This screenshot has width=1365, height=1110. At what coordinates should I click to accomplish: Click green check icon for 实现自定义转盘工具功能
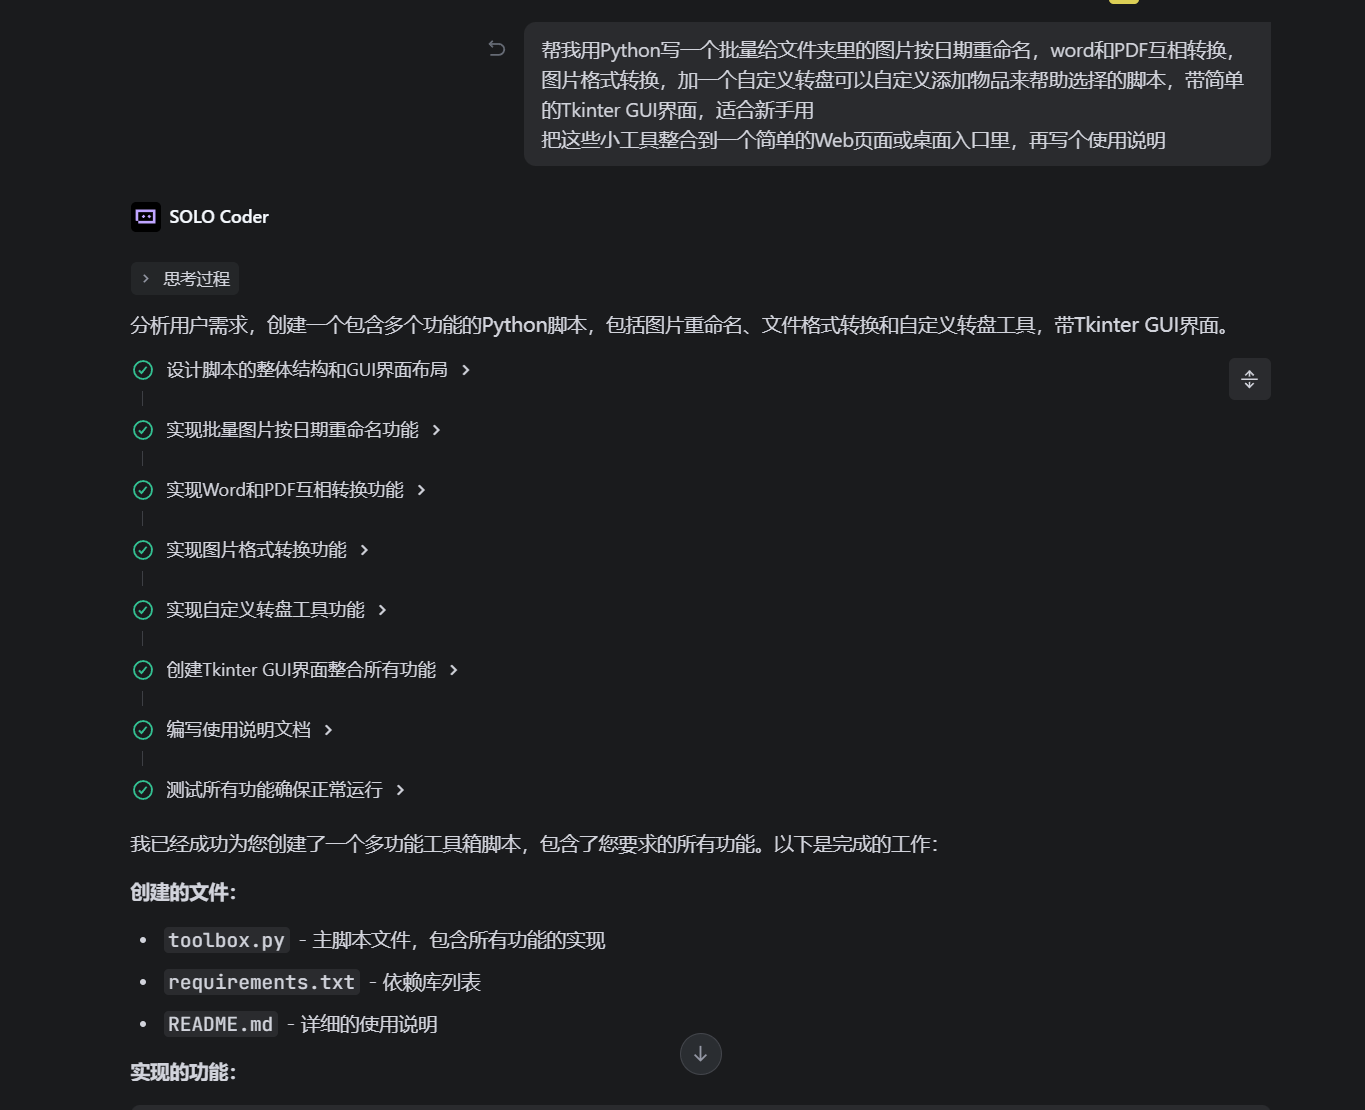pos(143,610)
